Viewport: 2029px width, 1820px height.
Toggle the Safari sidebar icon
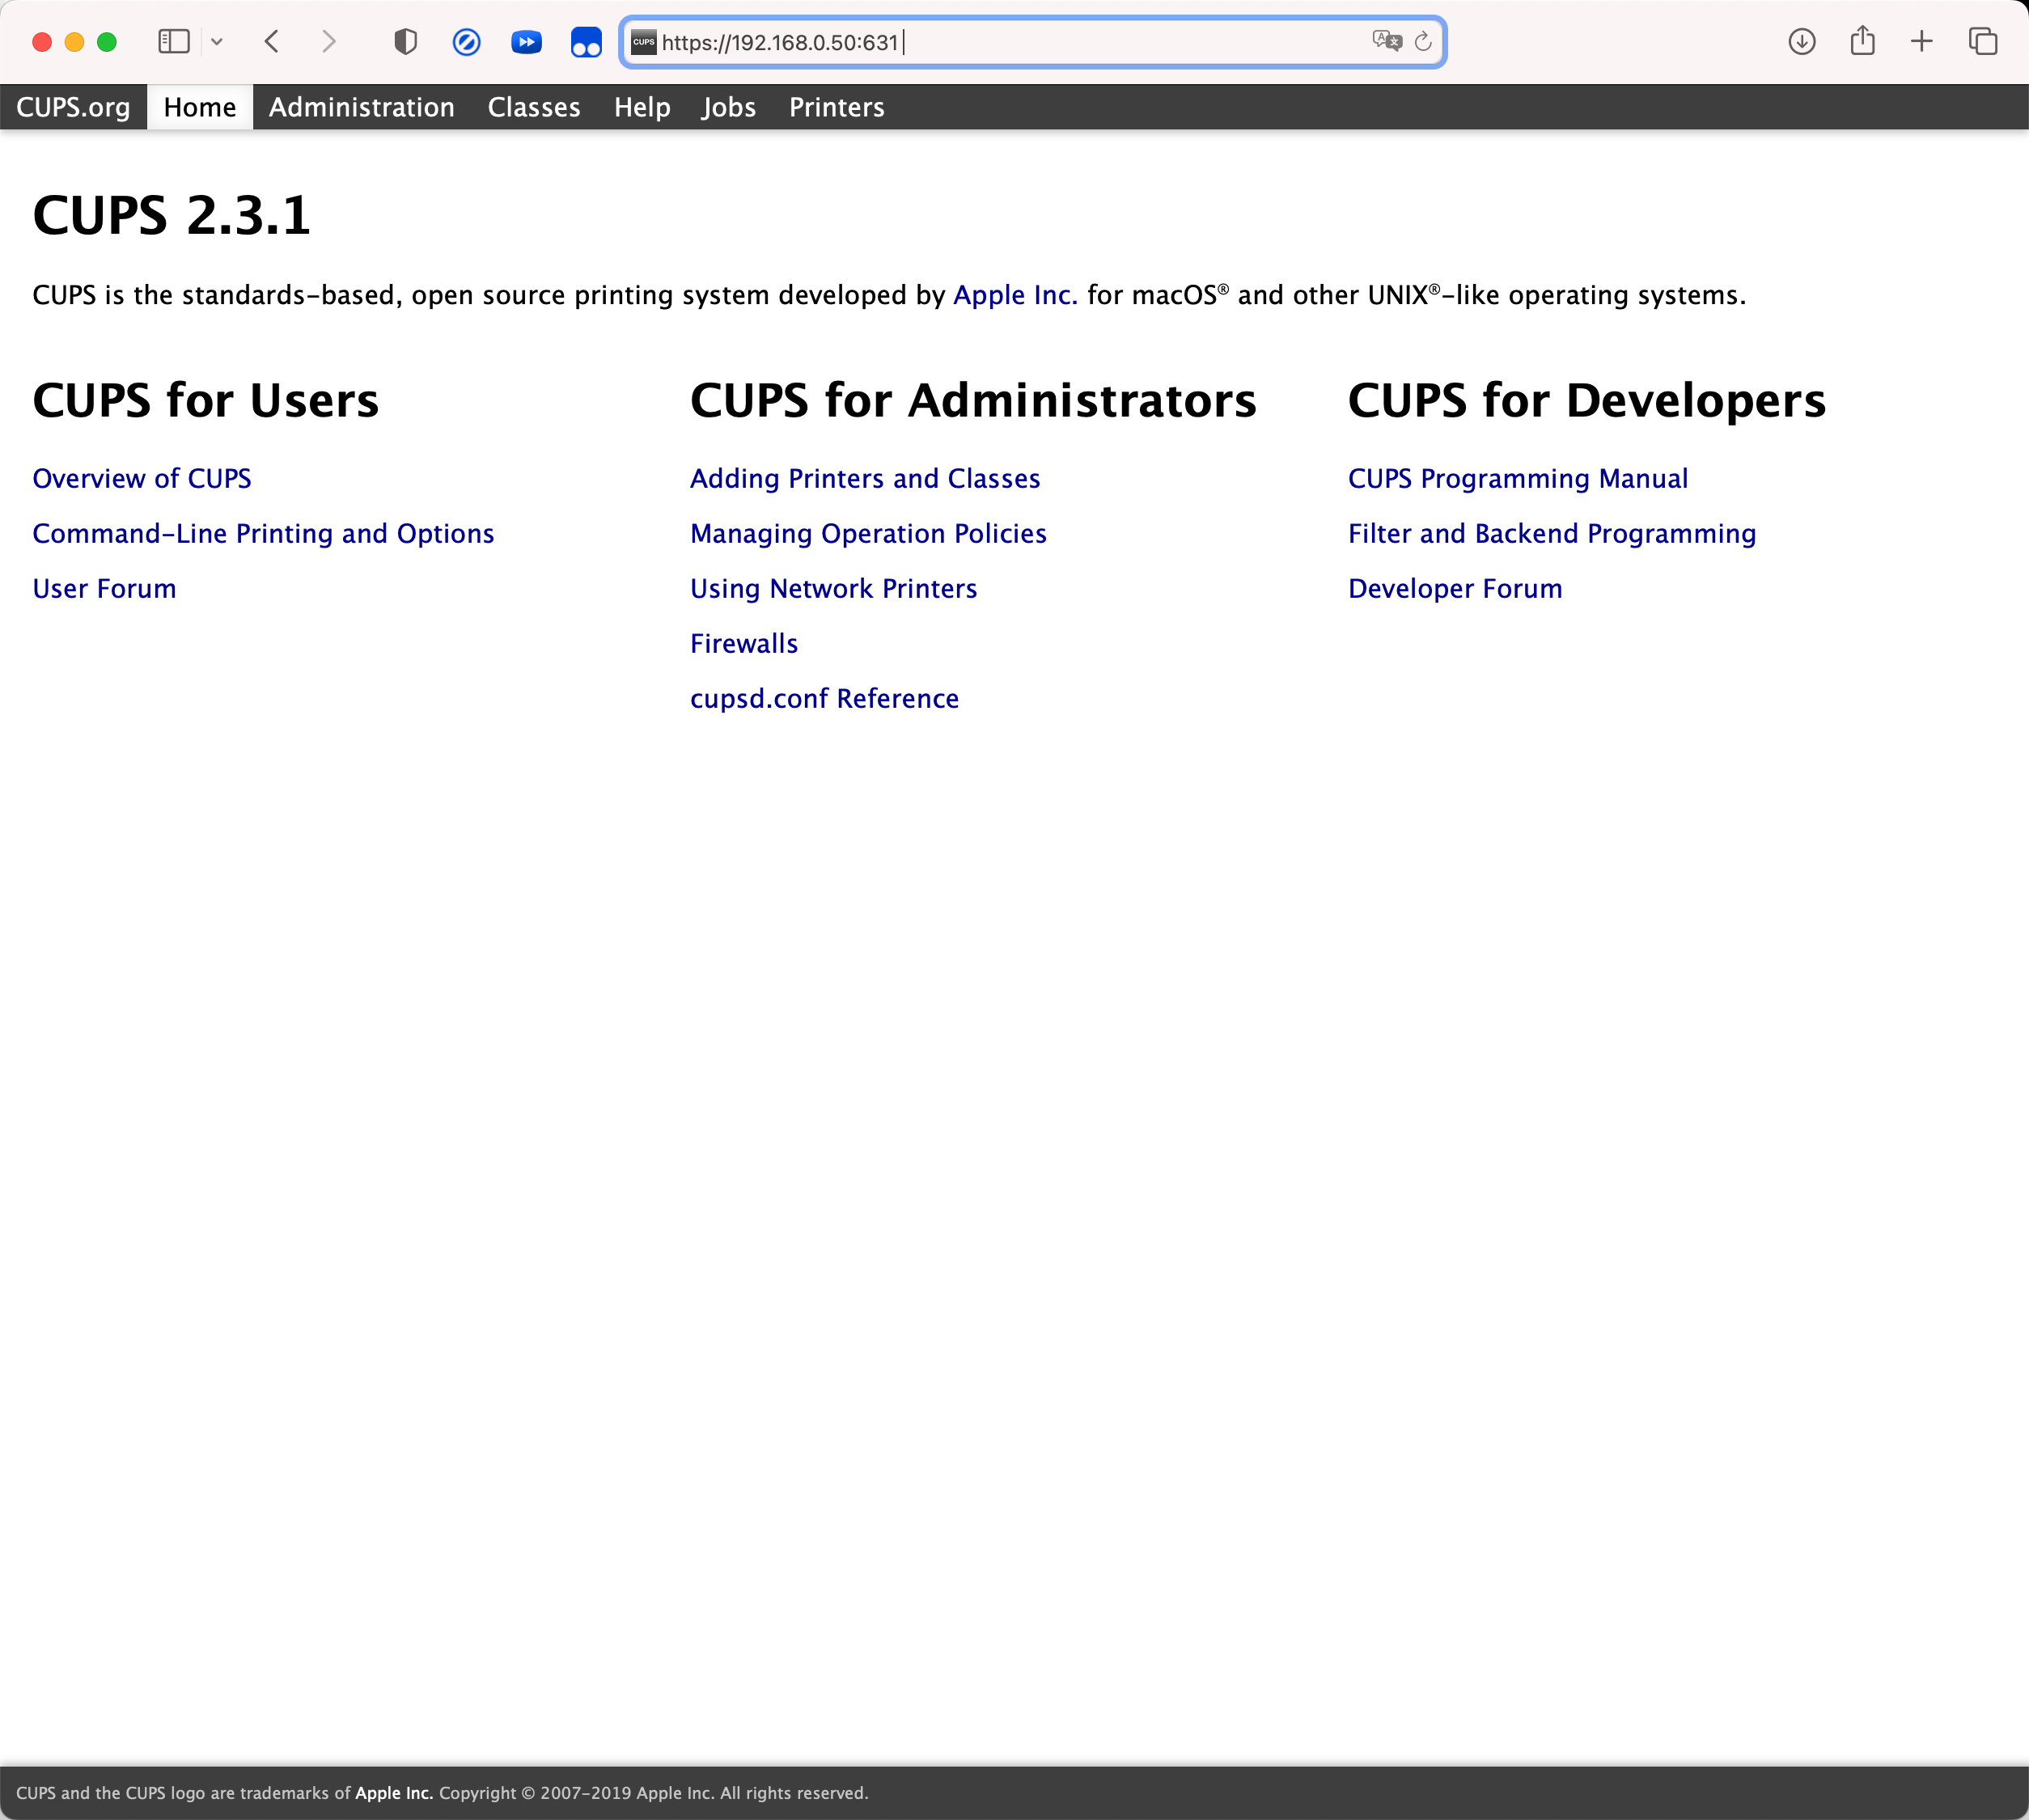click(173, 41)
